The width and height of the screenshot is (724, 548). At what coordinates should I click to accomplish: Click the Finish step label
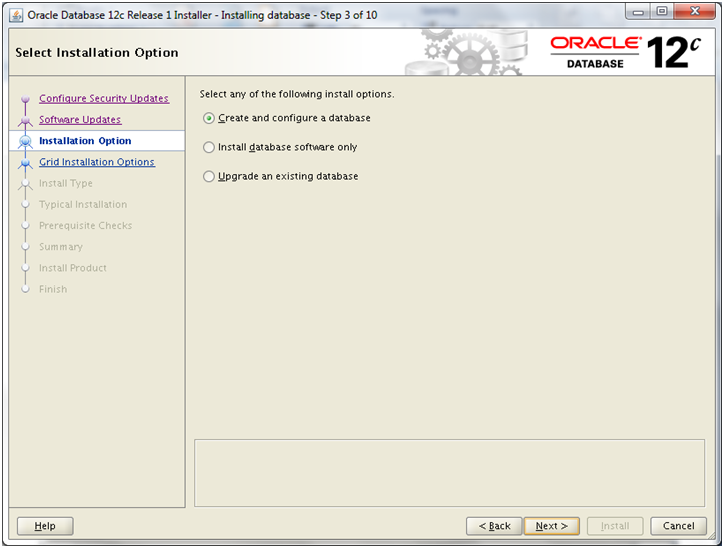pos(53,289)
